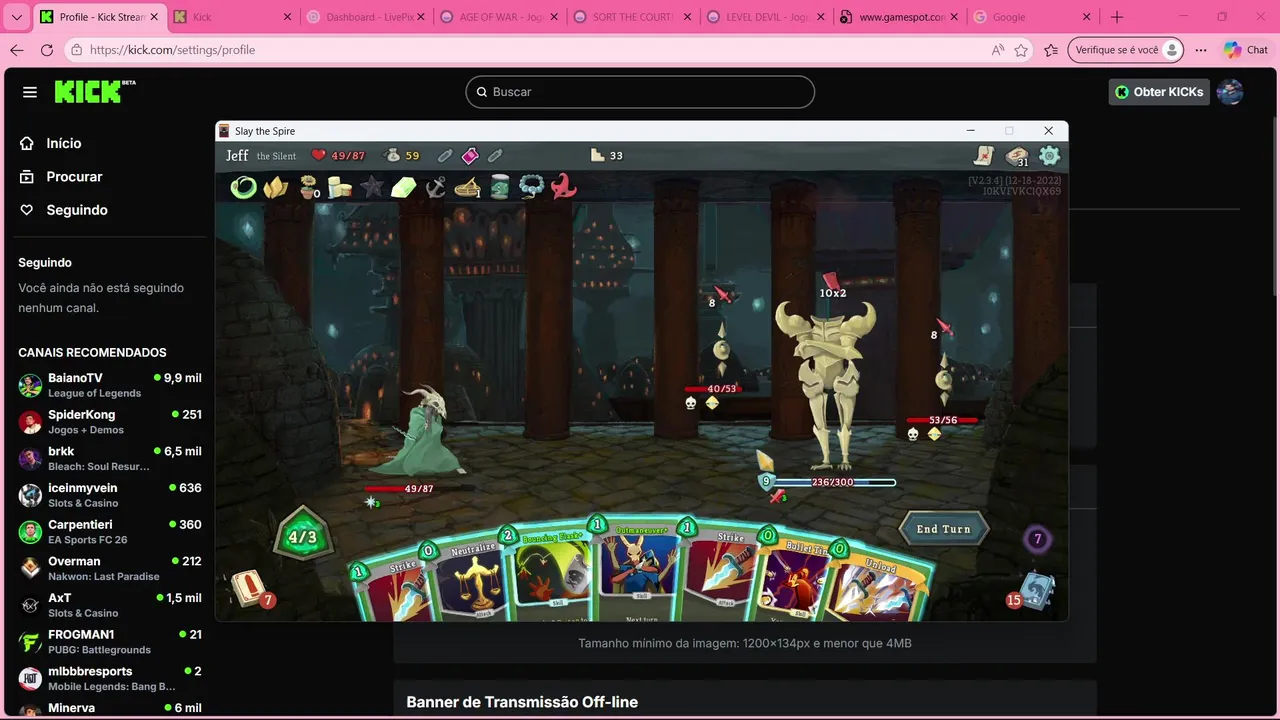Click the anchor relic

pos(436,187)
